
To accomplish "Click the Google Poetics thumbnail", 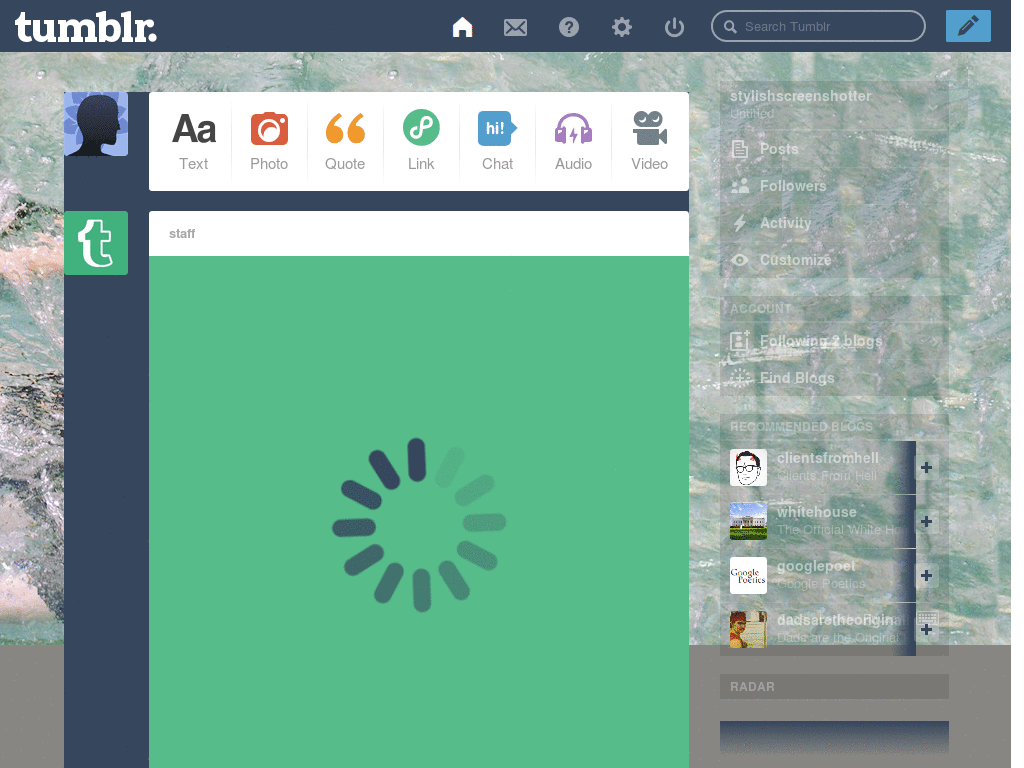I will (x=748, y=575).
